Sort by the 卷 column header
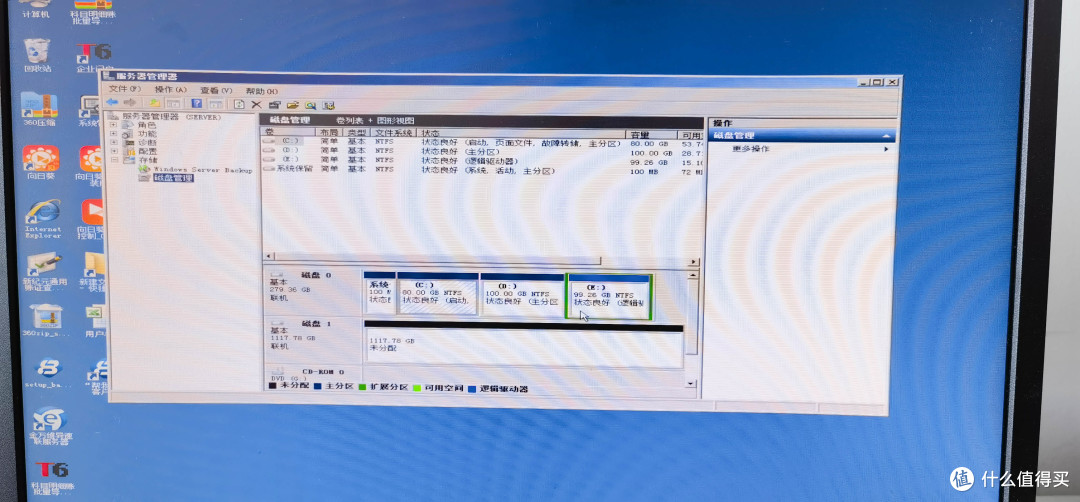Image resolution: width=1080 pixels, height=502 pixels. pyautogui.click(x=288, y=132)
